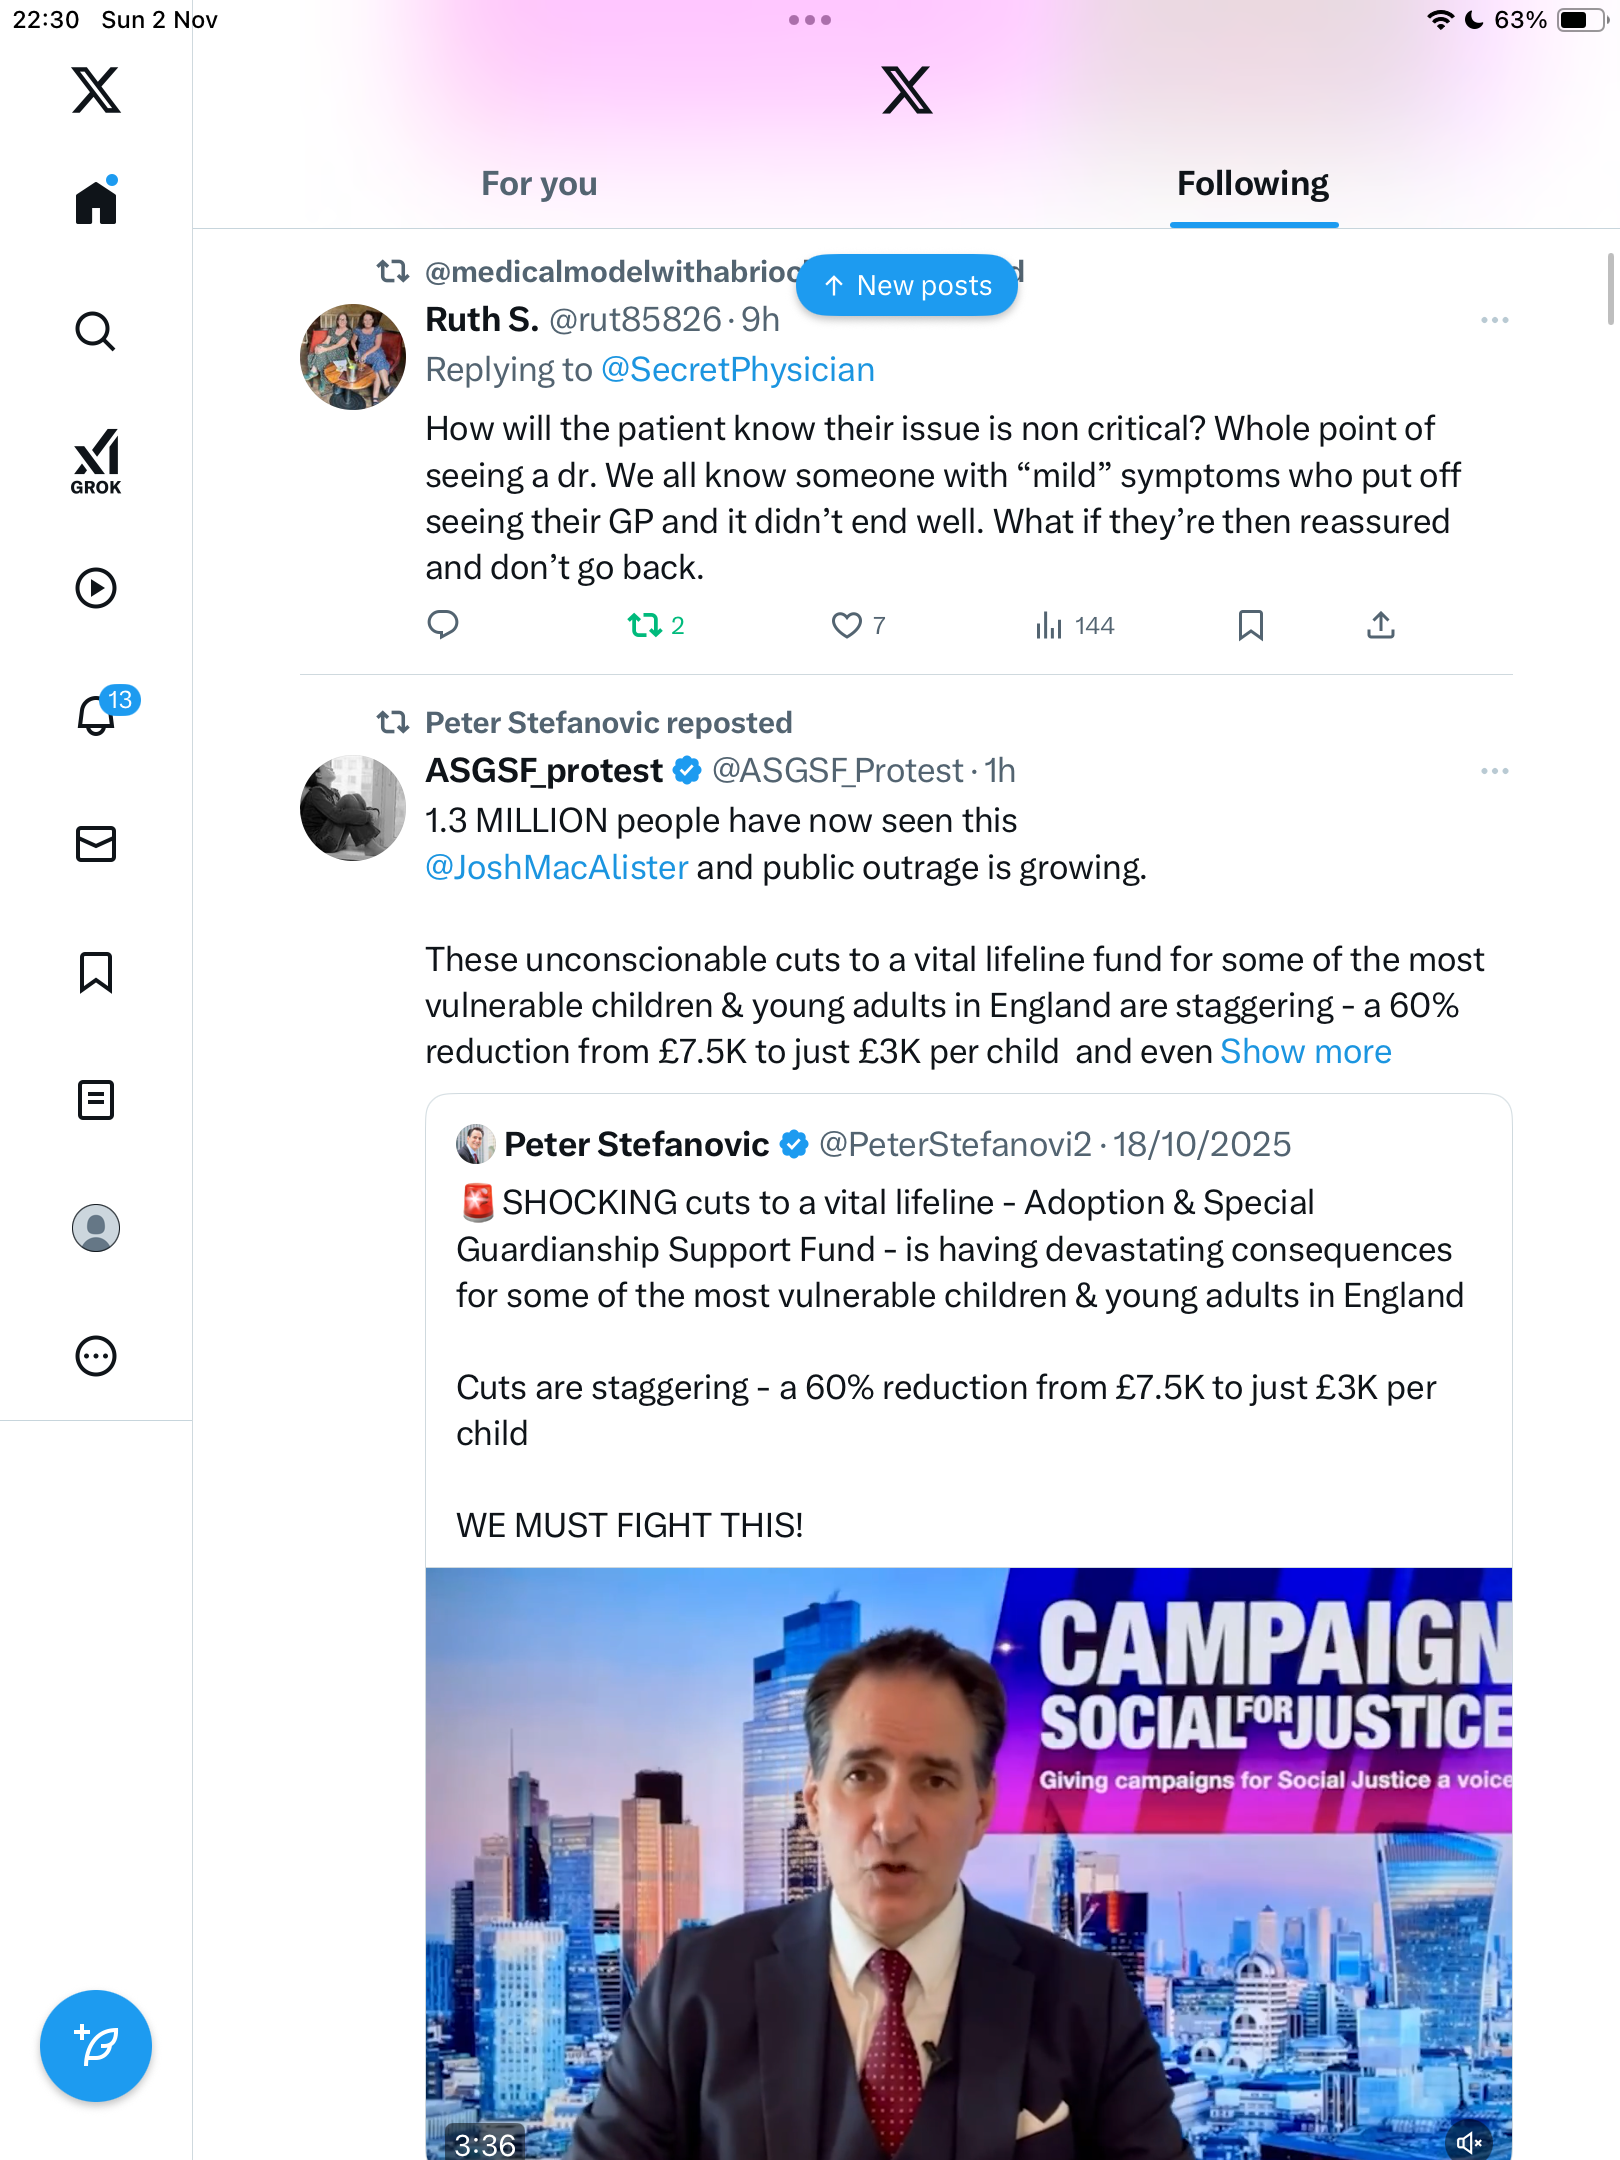Go to Home feed icon
This screenshot has height=2160, width=1620.
pos(96,203)
